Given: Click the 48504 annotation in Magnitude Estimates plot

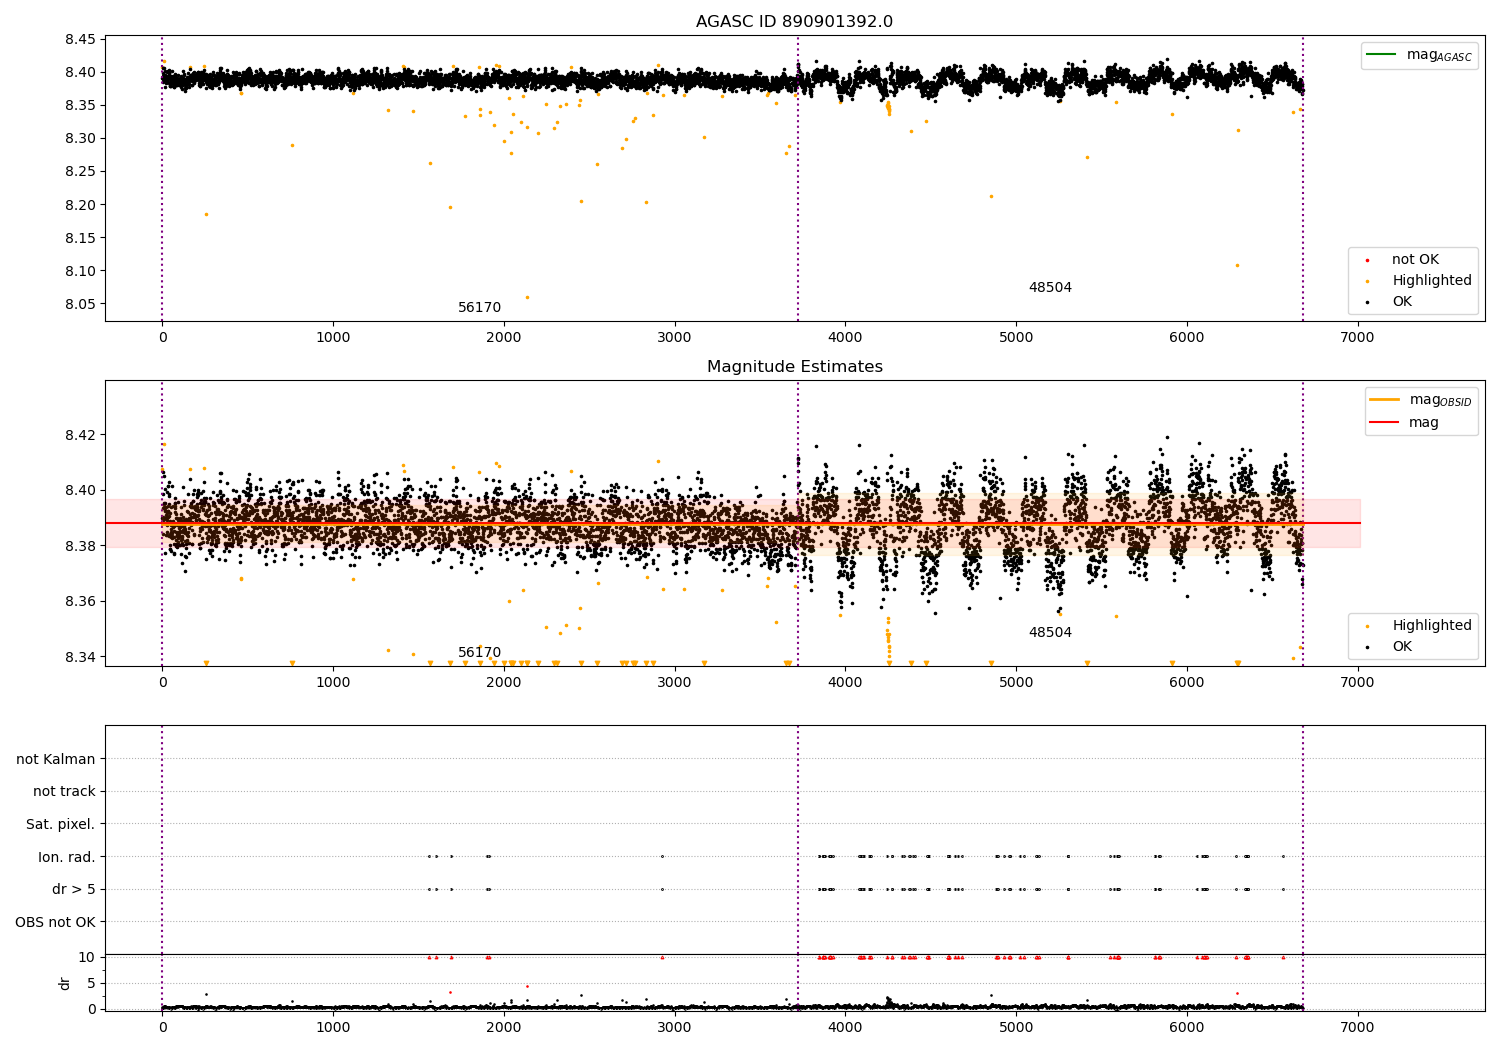Looking at the screenshot, I should [1050, 633].
